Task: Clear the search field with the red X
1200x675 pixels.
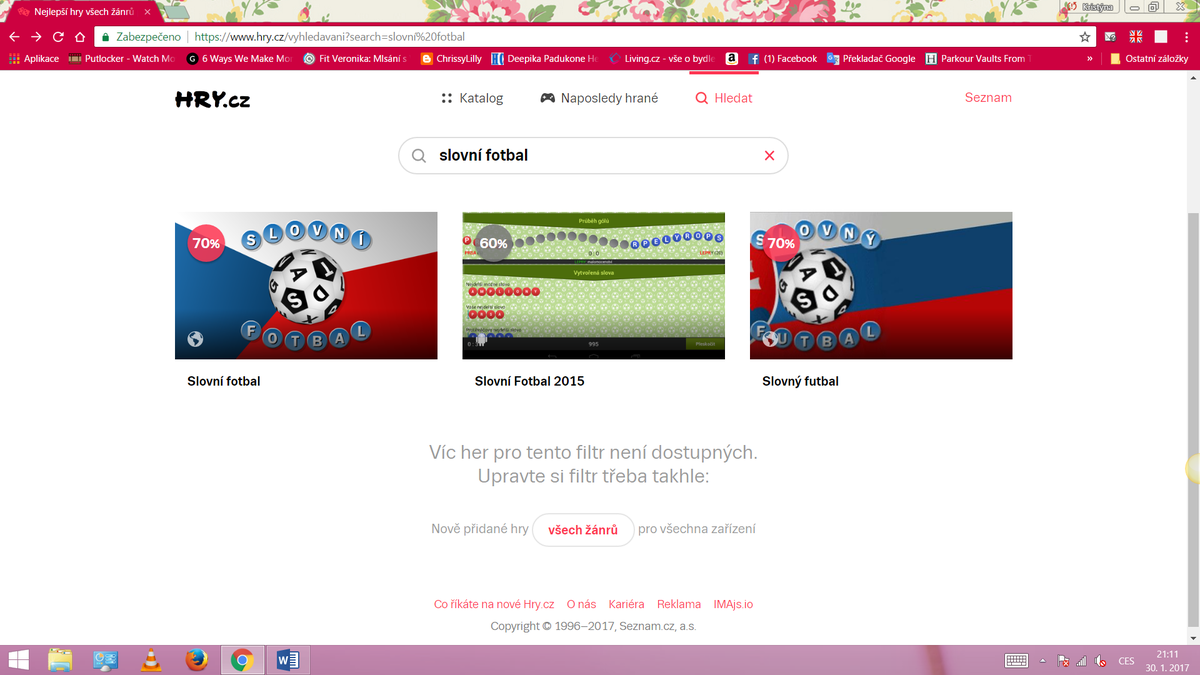Action: 769,156
